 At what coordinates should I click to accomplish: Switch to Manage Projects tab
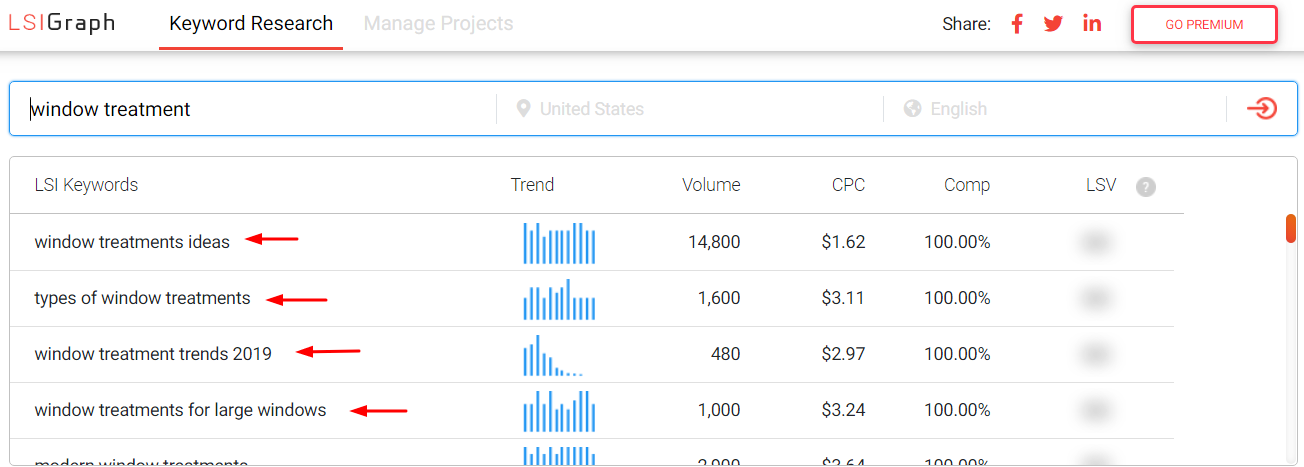click(438, 23)
